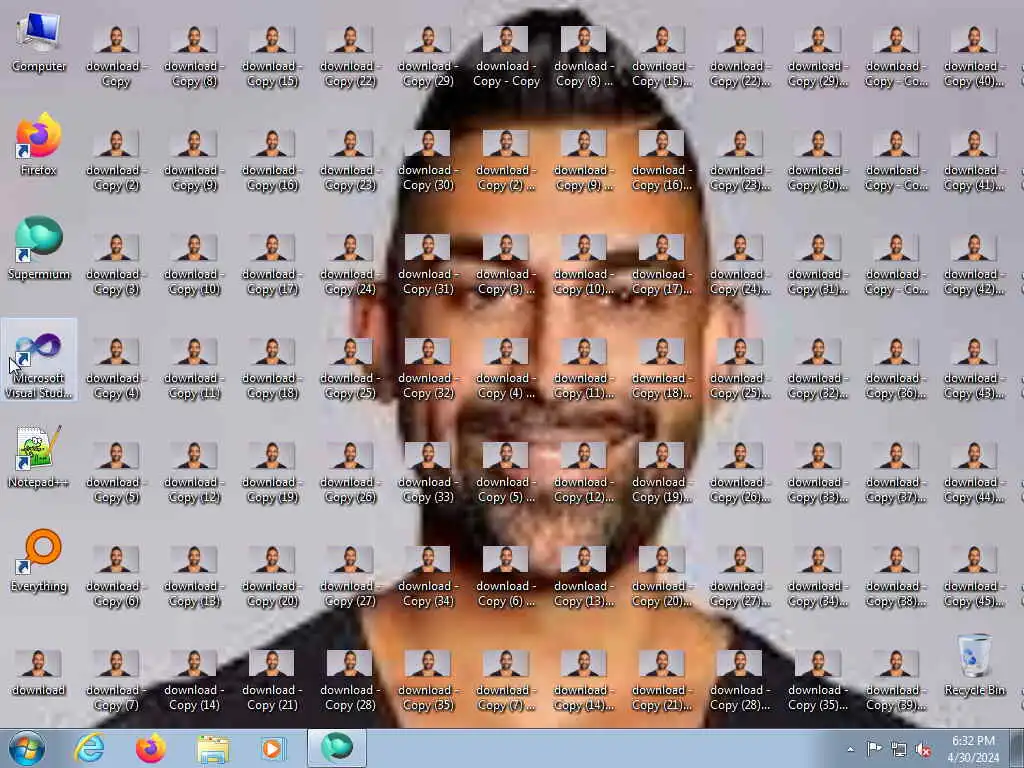Select file download - Copy (30)
Viewport: 1024px width, 768px height.
coord(428,161)
